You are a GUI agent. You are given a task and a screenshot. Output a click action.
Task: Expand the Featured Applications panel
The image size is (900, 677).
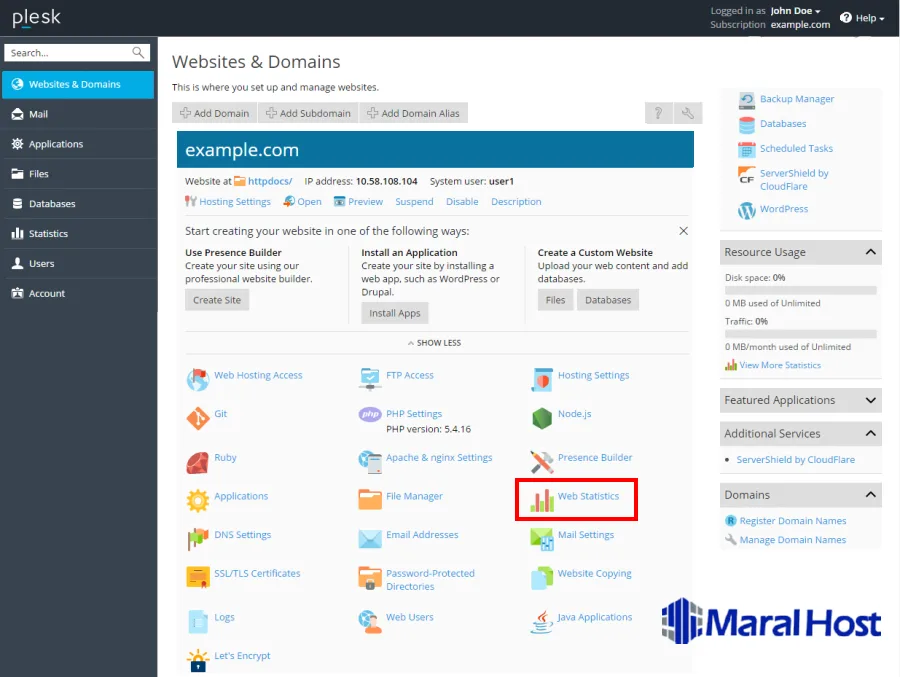[x=870, y=400]
